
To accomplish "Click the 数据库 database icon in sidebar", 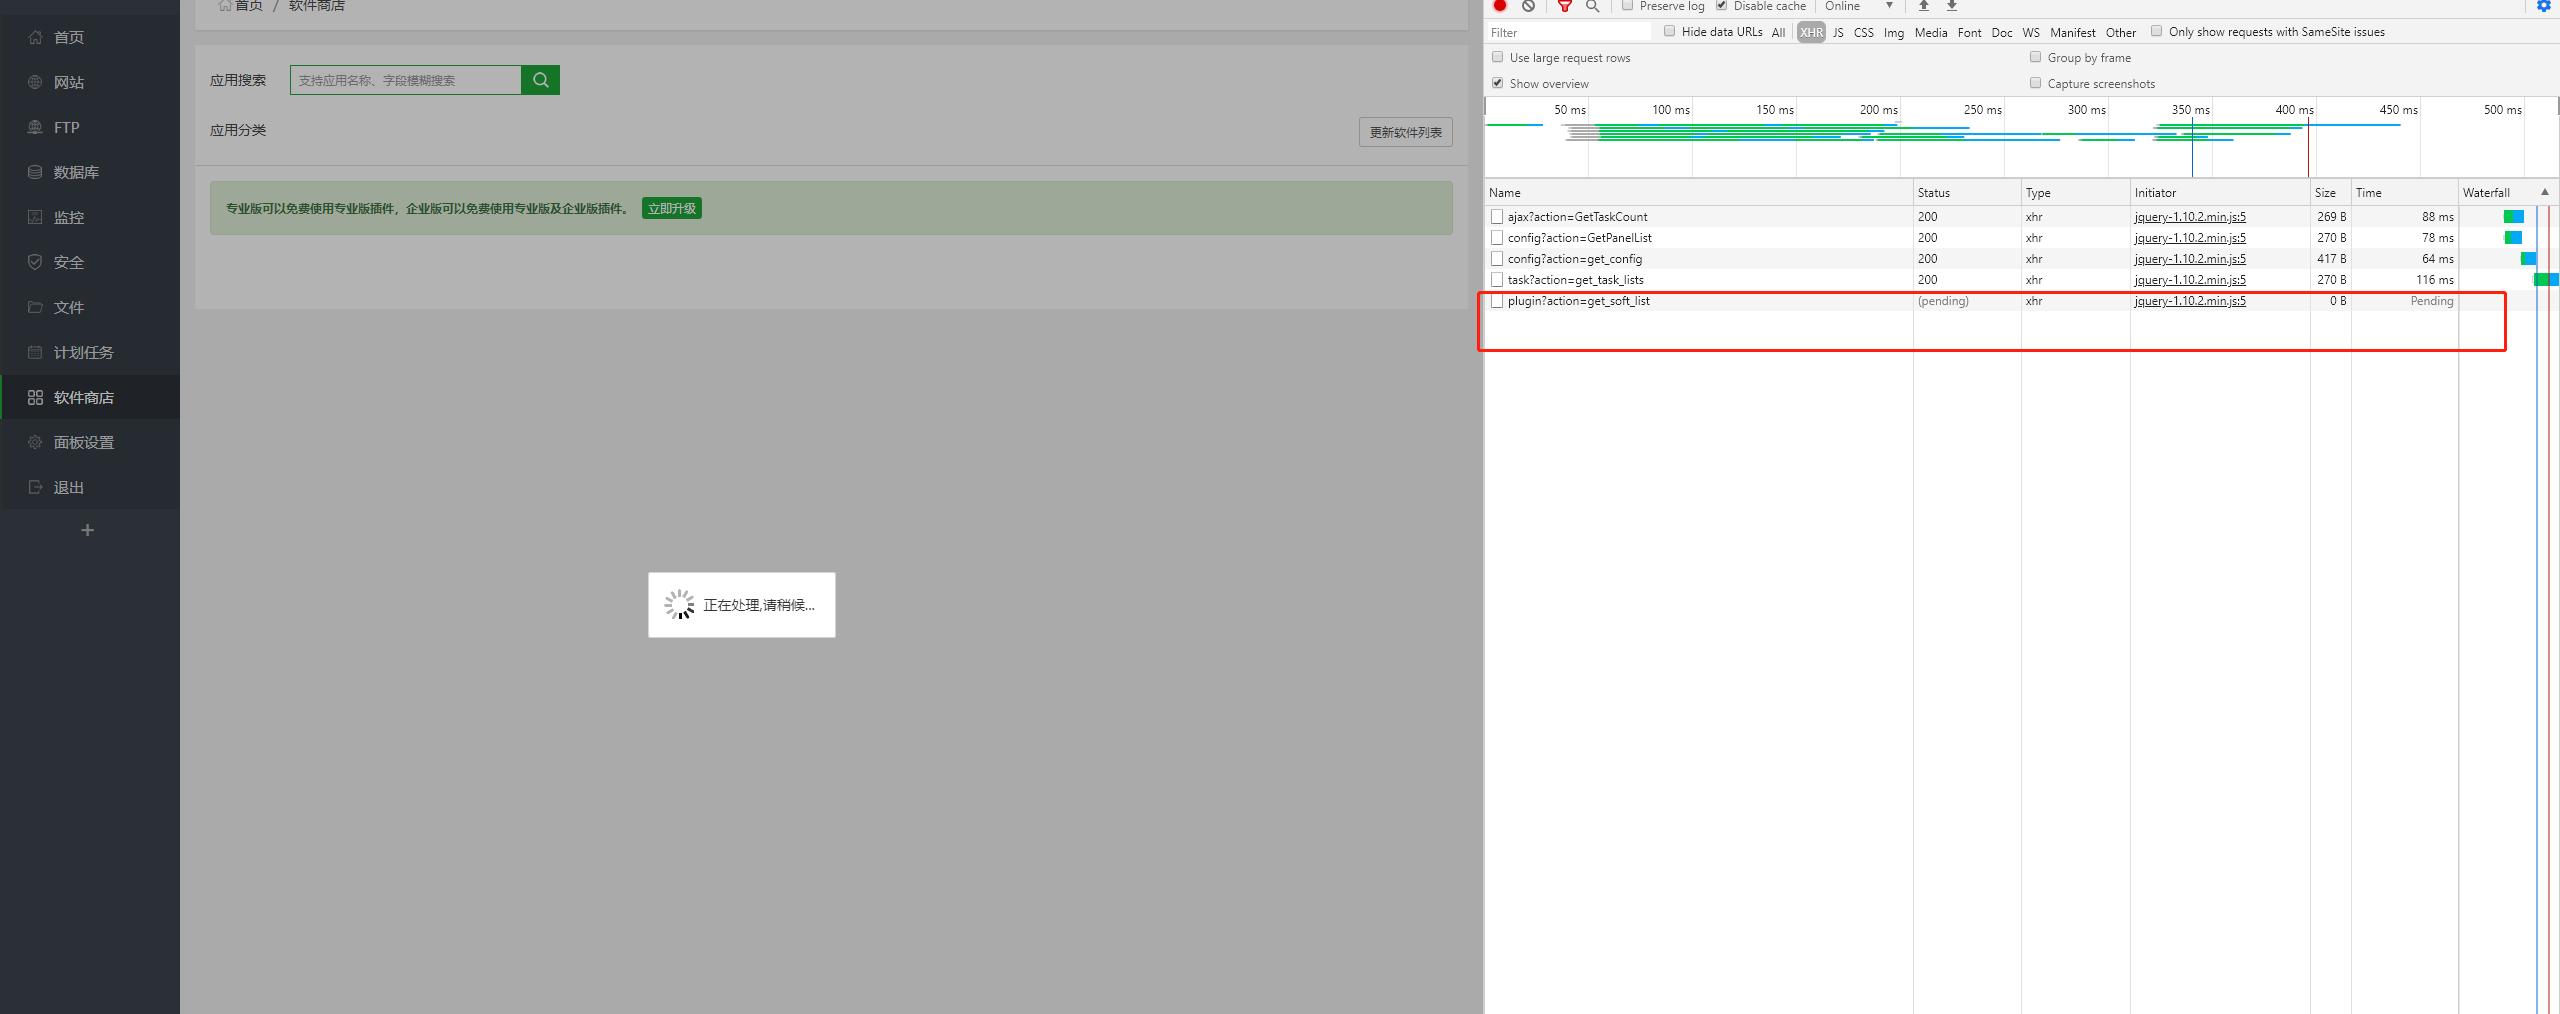I will (x=35, y=172).
